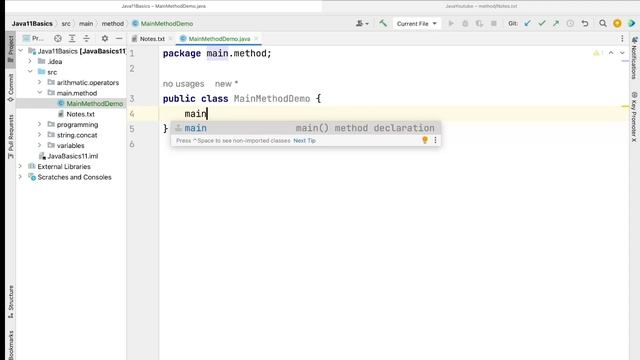Click Select Opened File target icon
This screenshot has height=360, width=640.
[58, 38]
